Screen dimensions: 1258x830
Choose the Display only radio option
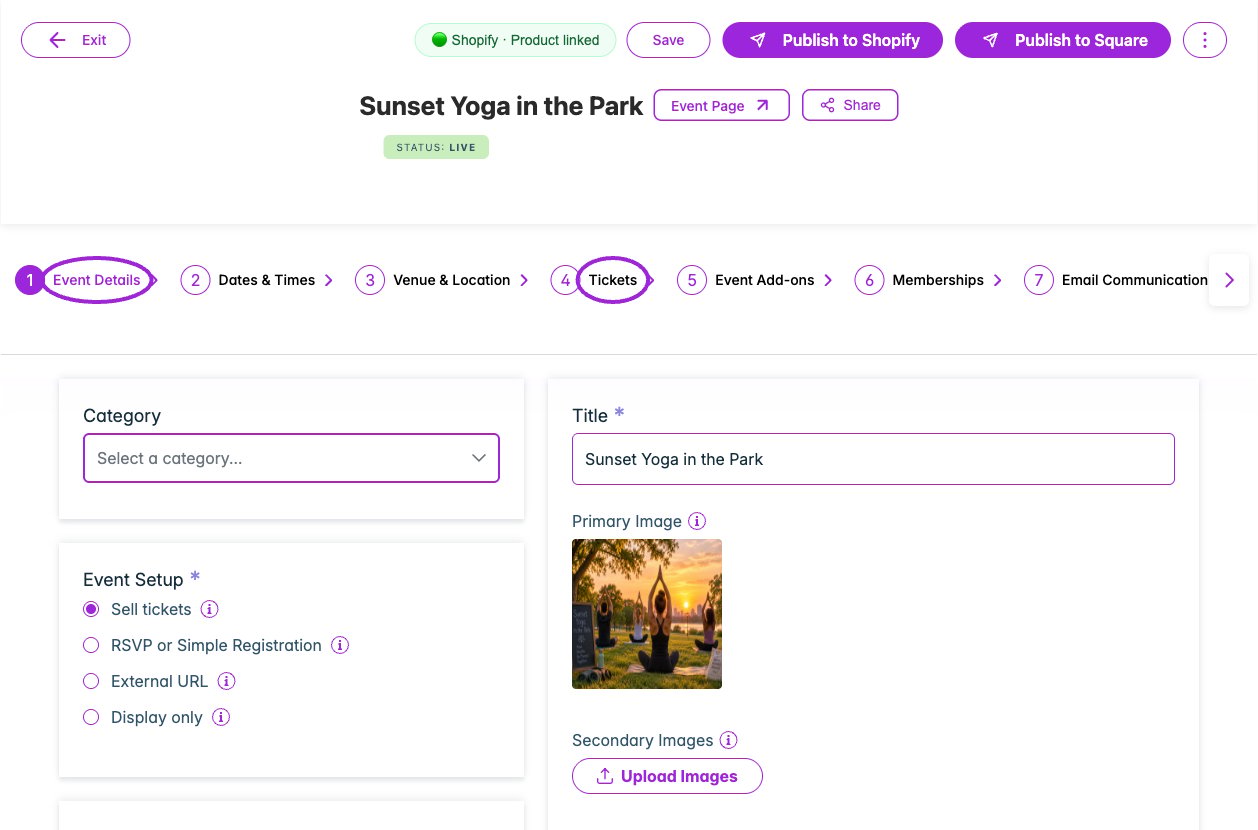click(x=91, y=717)
